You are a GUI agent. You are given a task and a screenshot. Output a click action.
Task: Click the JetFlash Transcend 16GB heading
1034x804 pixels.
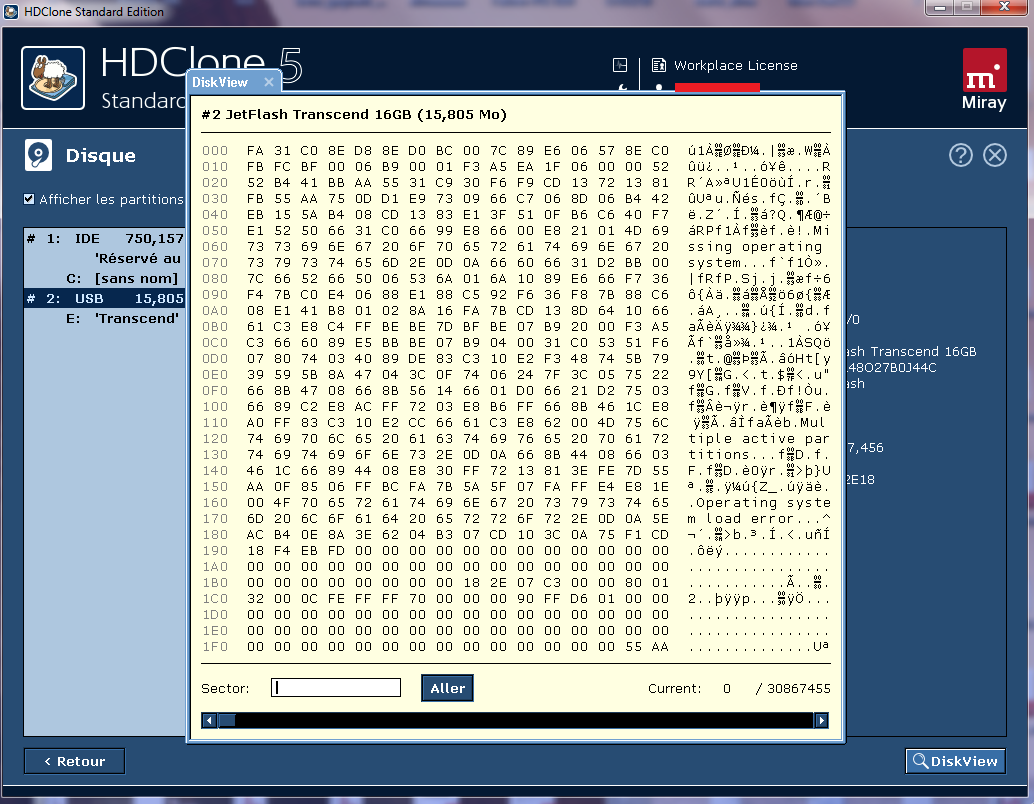[354, 115]
